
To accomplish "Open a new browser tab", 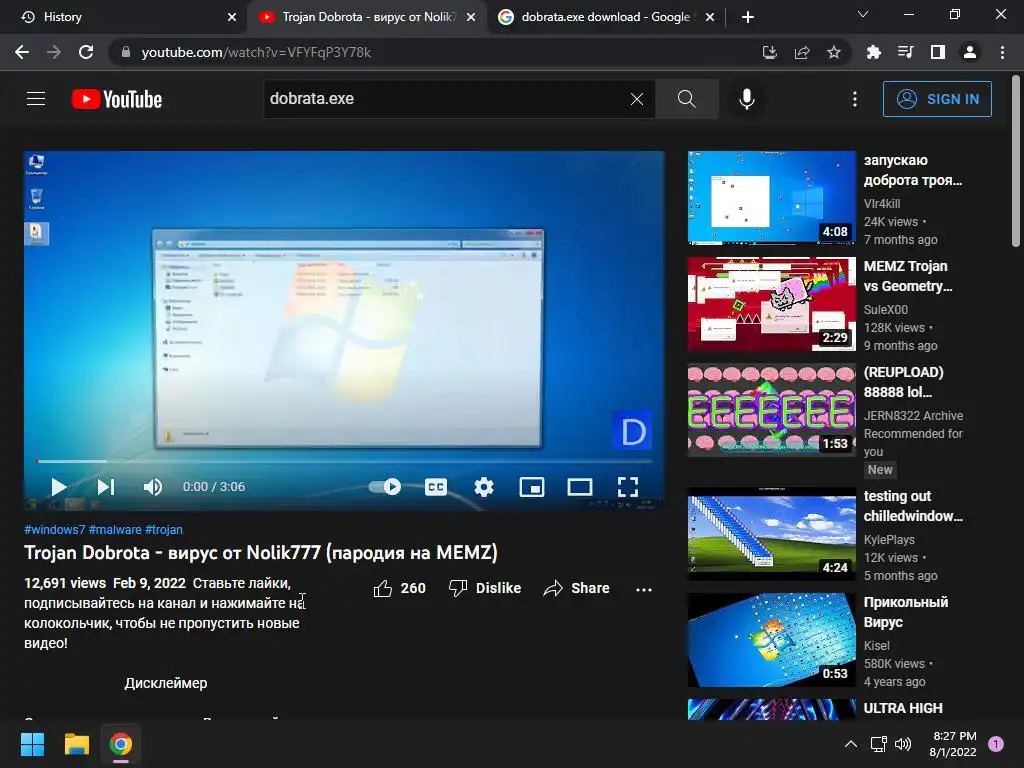I will pos(748,18).
